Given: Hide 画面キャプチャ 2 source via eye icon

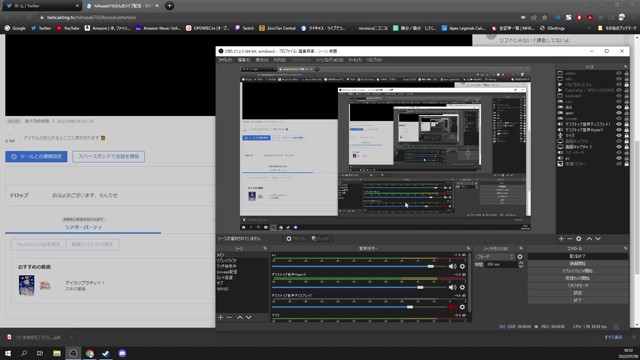Looking at the screenshot, I should 619,147.
